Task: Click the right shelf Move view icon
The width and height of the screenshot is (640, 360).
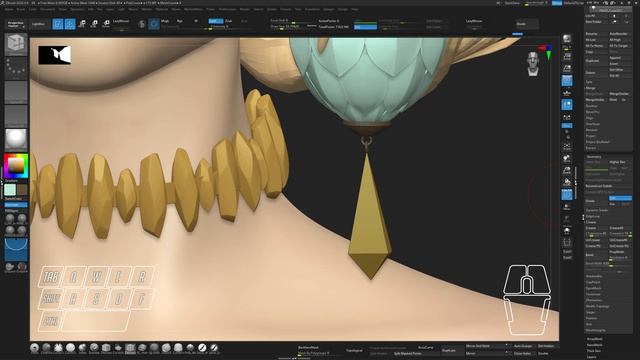Action: pyautogui.click(x=567, y=158)
